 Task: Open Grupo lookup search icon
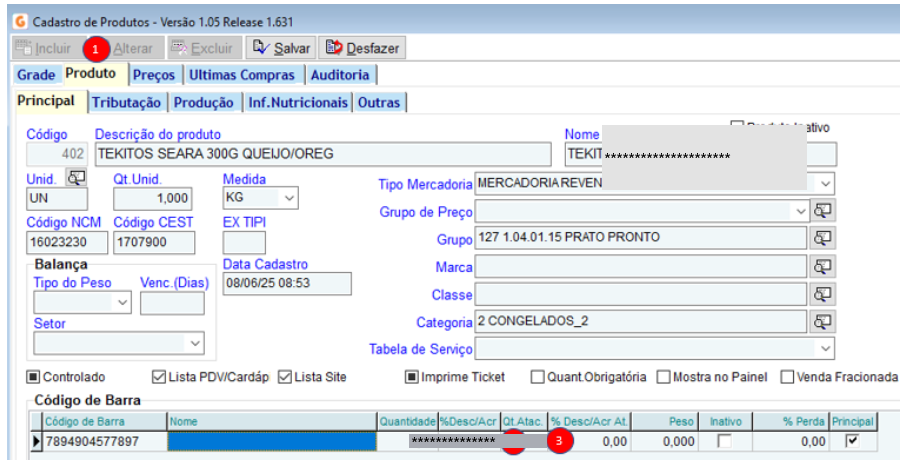[x=823, y=238]
